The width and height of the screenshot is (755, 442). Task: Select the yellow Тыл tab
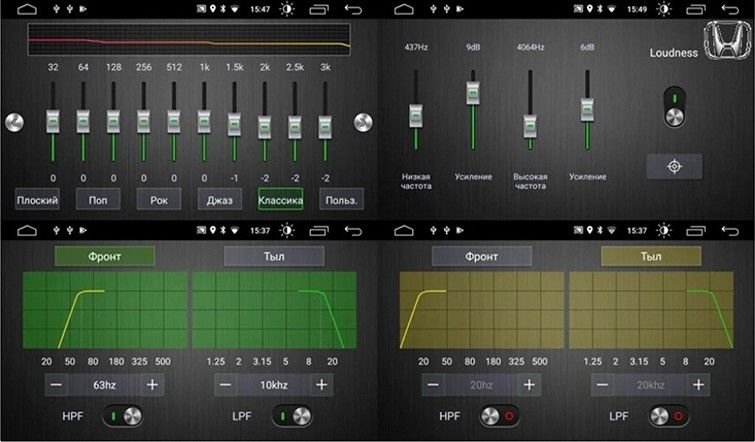[651, 256]
